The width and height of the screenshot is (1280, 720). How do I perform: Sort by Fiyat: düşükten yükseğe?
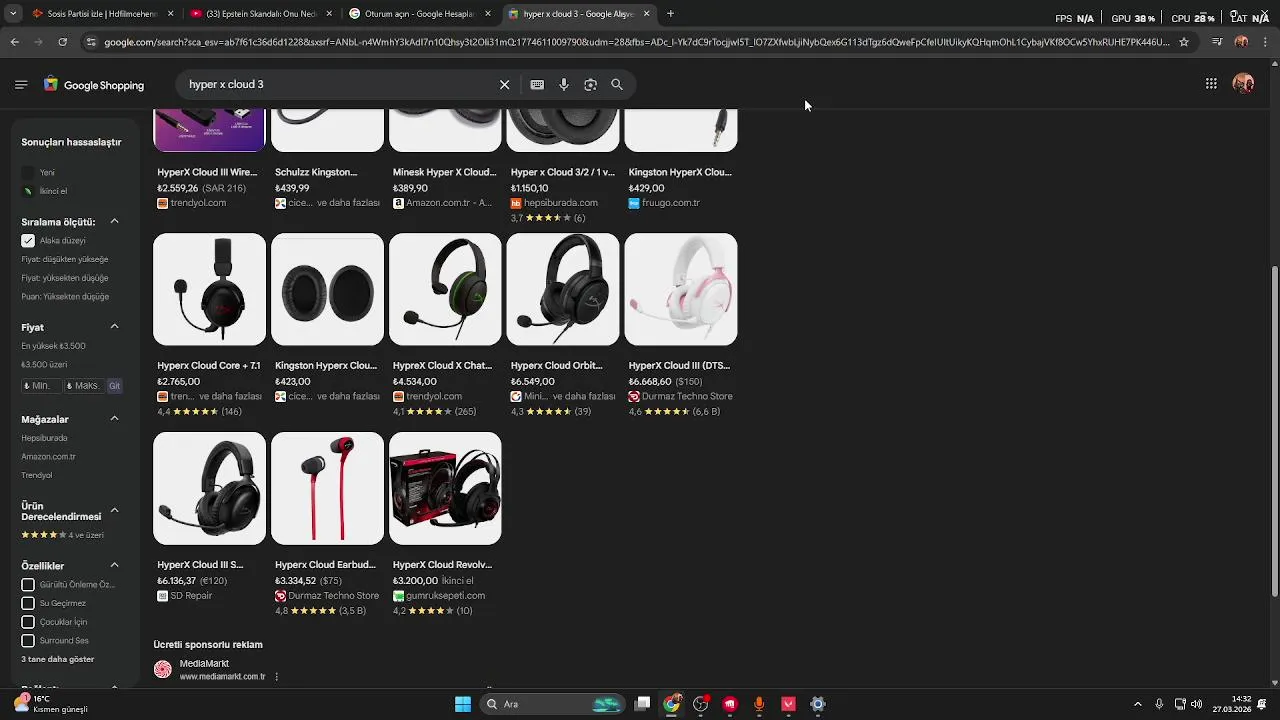click(x=64, y=260)
